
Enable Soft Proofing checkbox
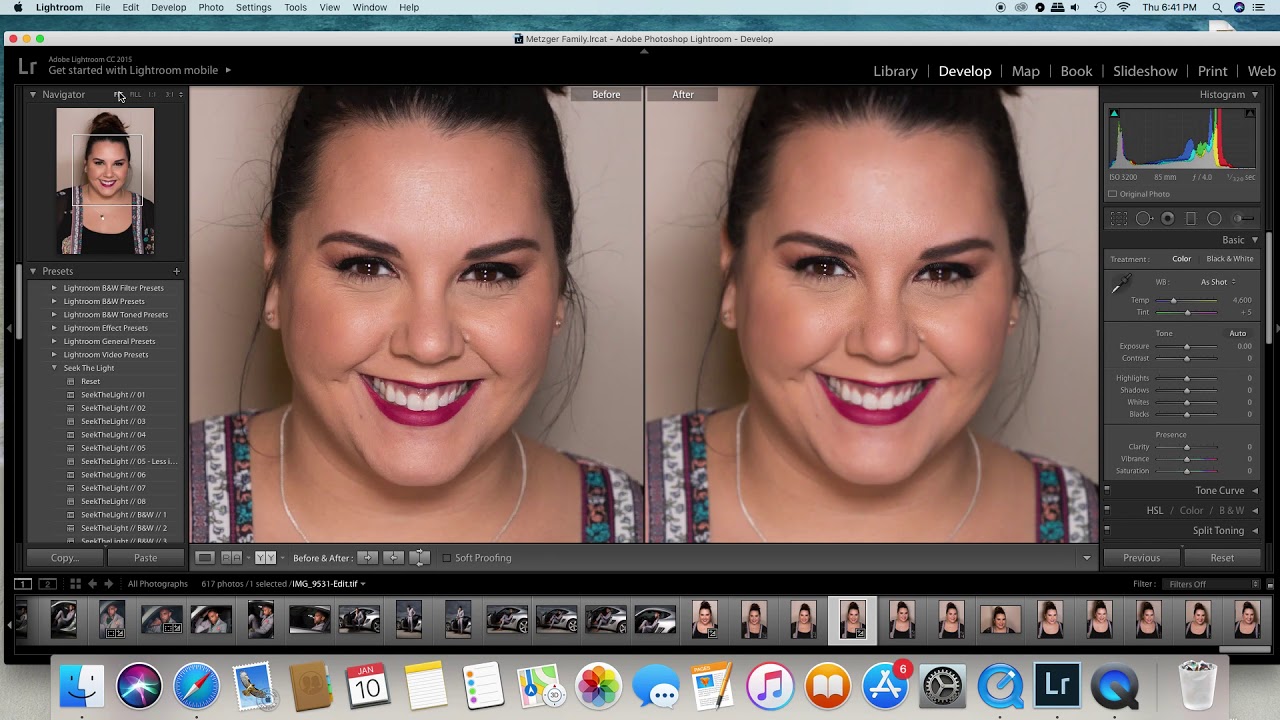tap(447, 558)
